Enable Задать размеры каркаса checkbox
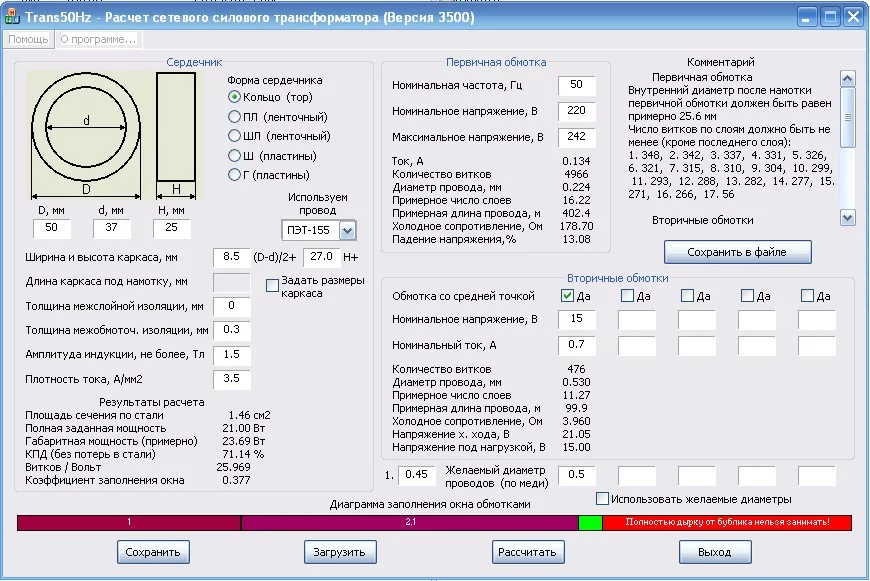The width and height of the screenshot is (870, 581). [272, 286]
